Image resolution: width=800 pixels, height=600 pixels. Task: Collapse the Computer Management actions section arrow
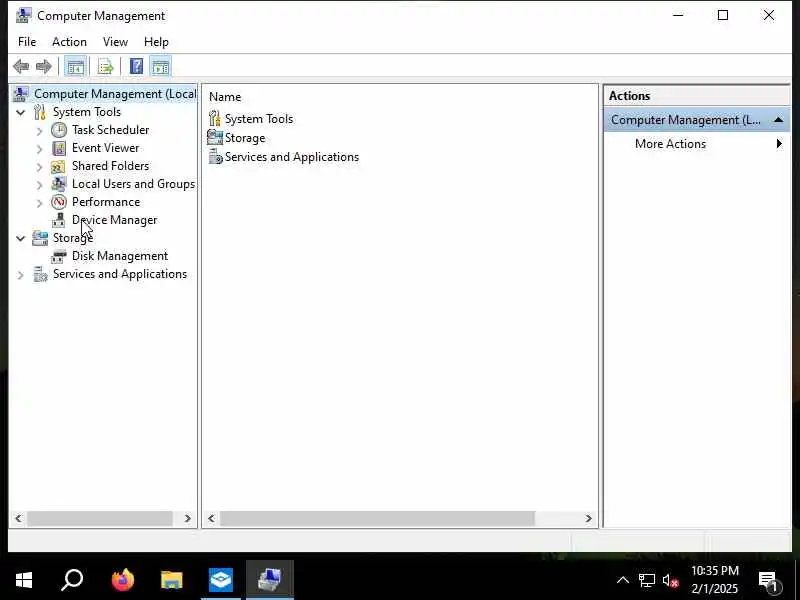tap(779, 120)
